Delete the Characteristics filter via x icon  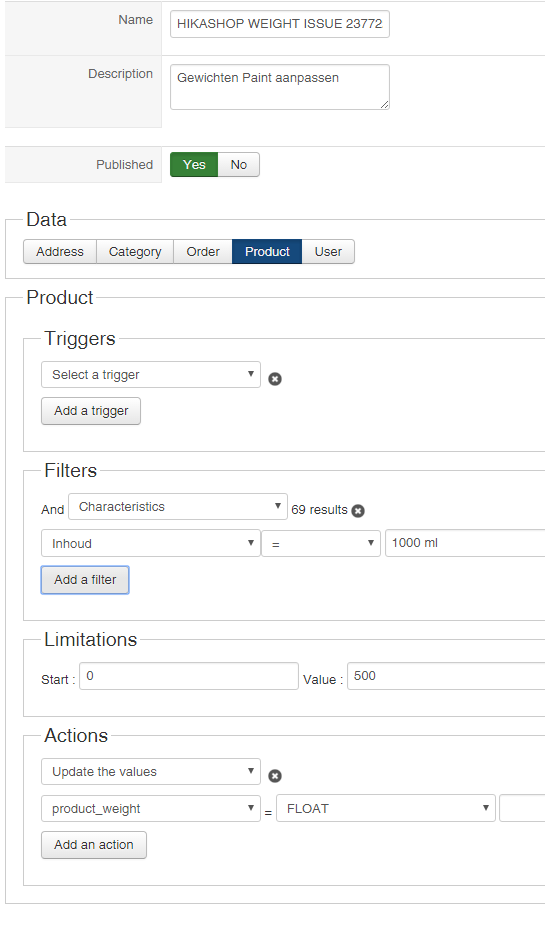pos(358,511)
